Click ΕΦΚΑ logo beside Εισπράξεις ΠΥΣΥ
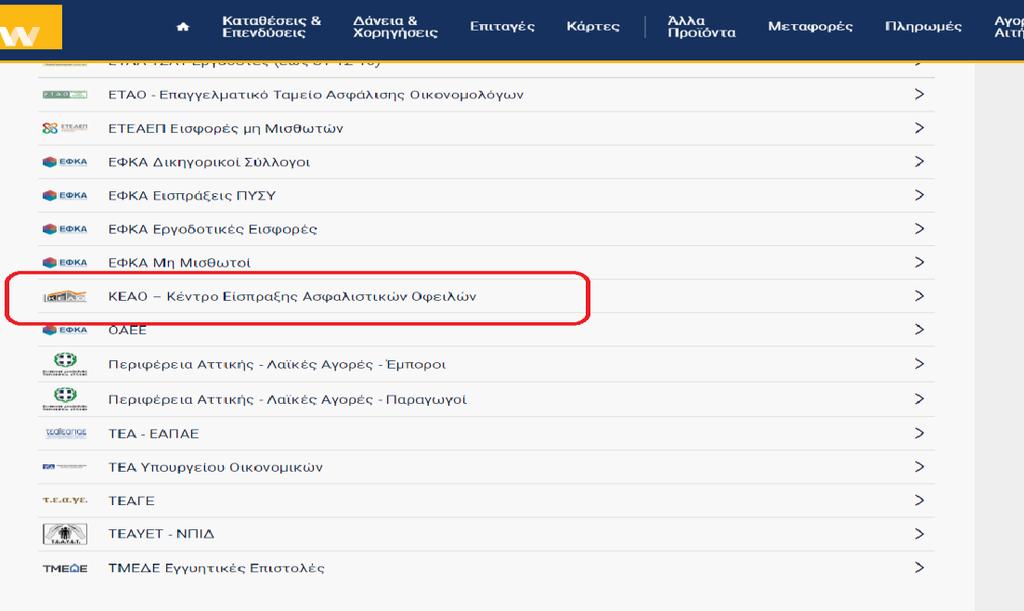The height and width of the screenshot is (611, 1024). coord(65,195)
